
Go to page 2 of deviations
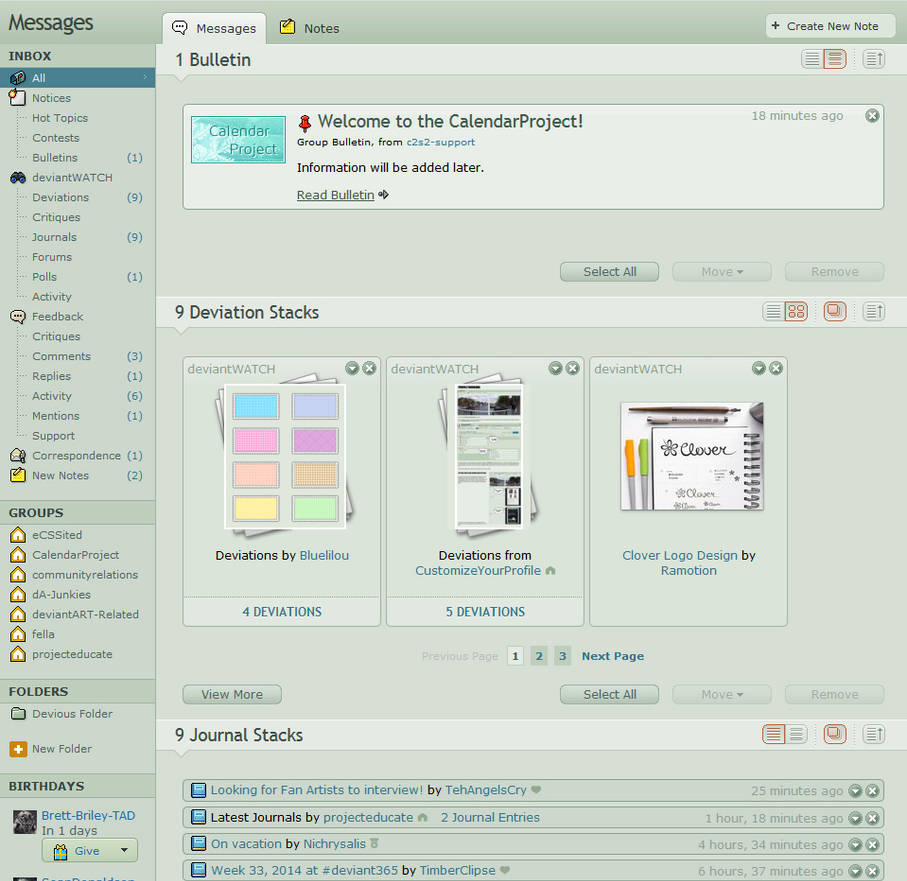pyautogui.click(x=539, y=656)
